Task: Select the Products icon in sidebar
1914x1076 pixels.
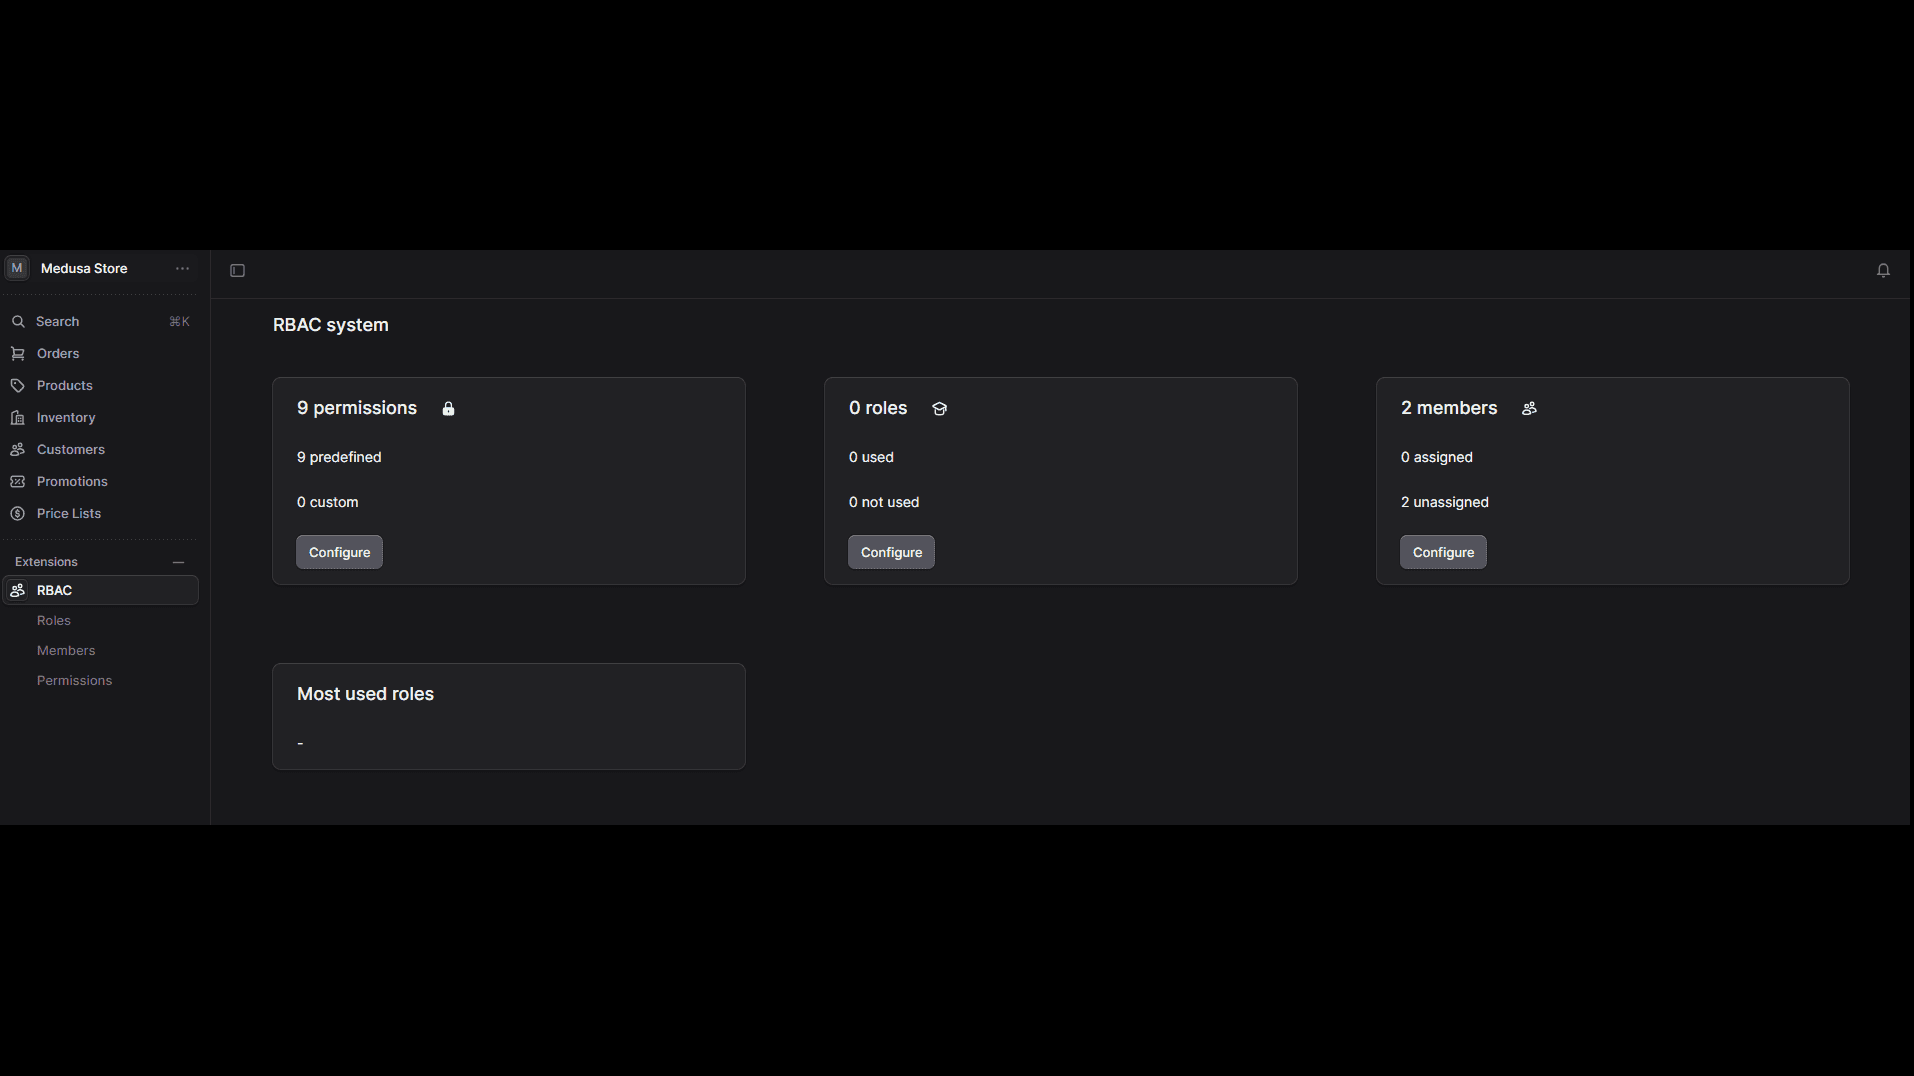Action: click(x=18, y=385)
